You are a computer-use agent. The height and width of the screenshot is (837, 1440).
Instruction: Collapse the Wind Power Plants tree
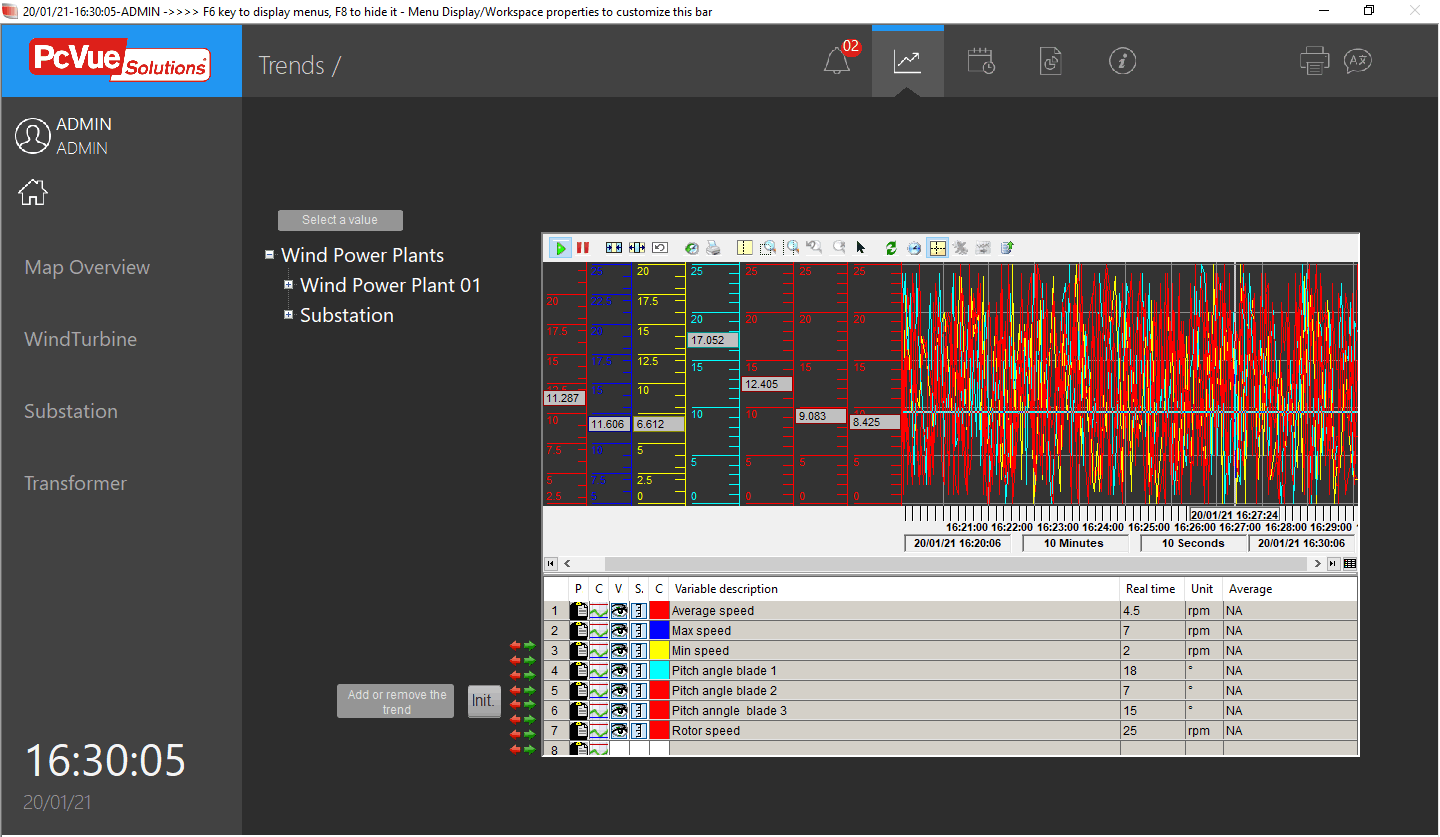tap(269, 255)
